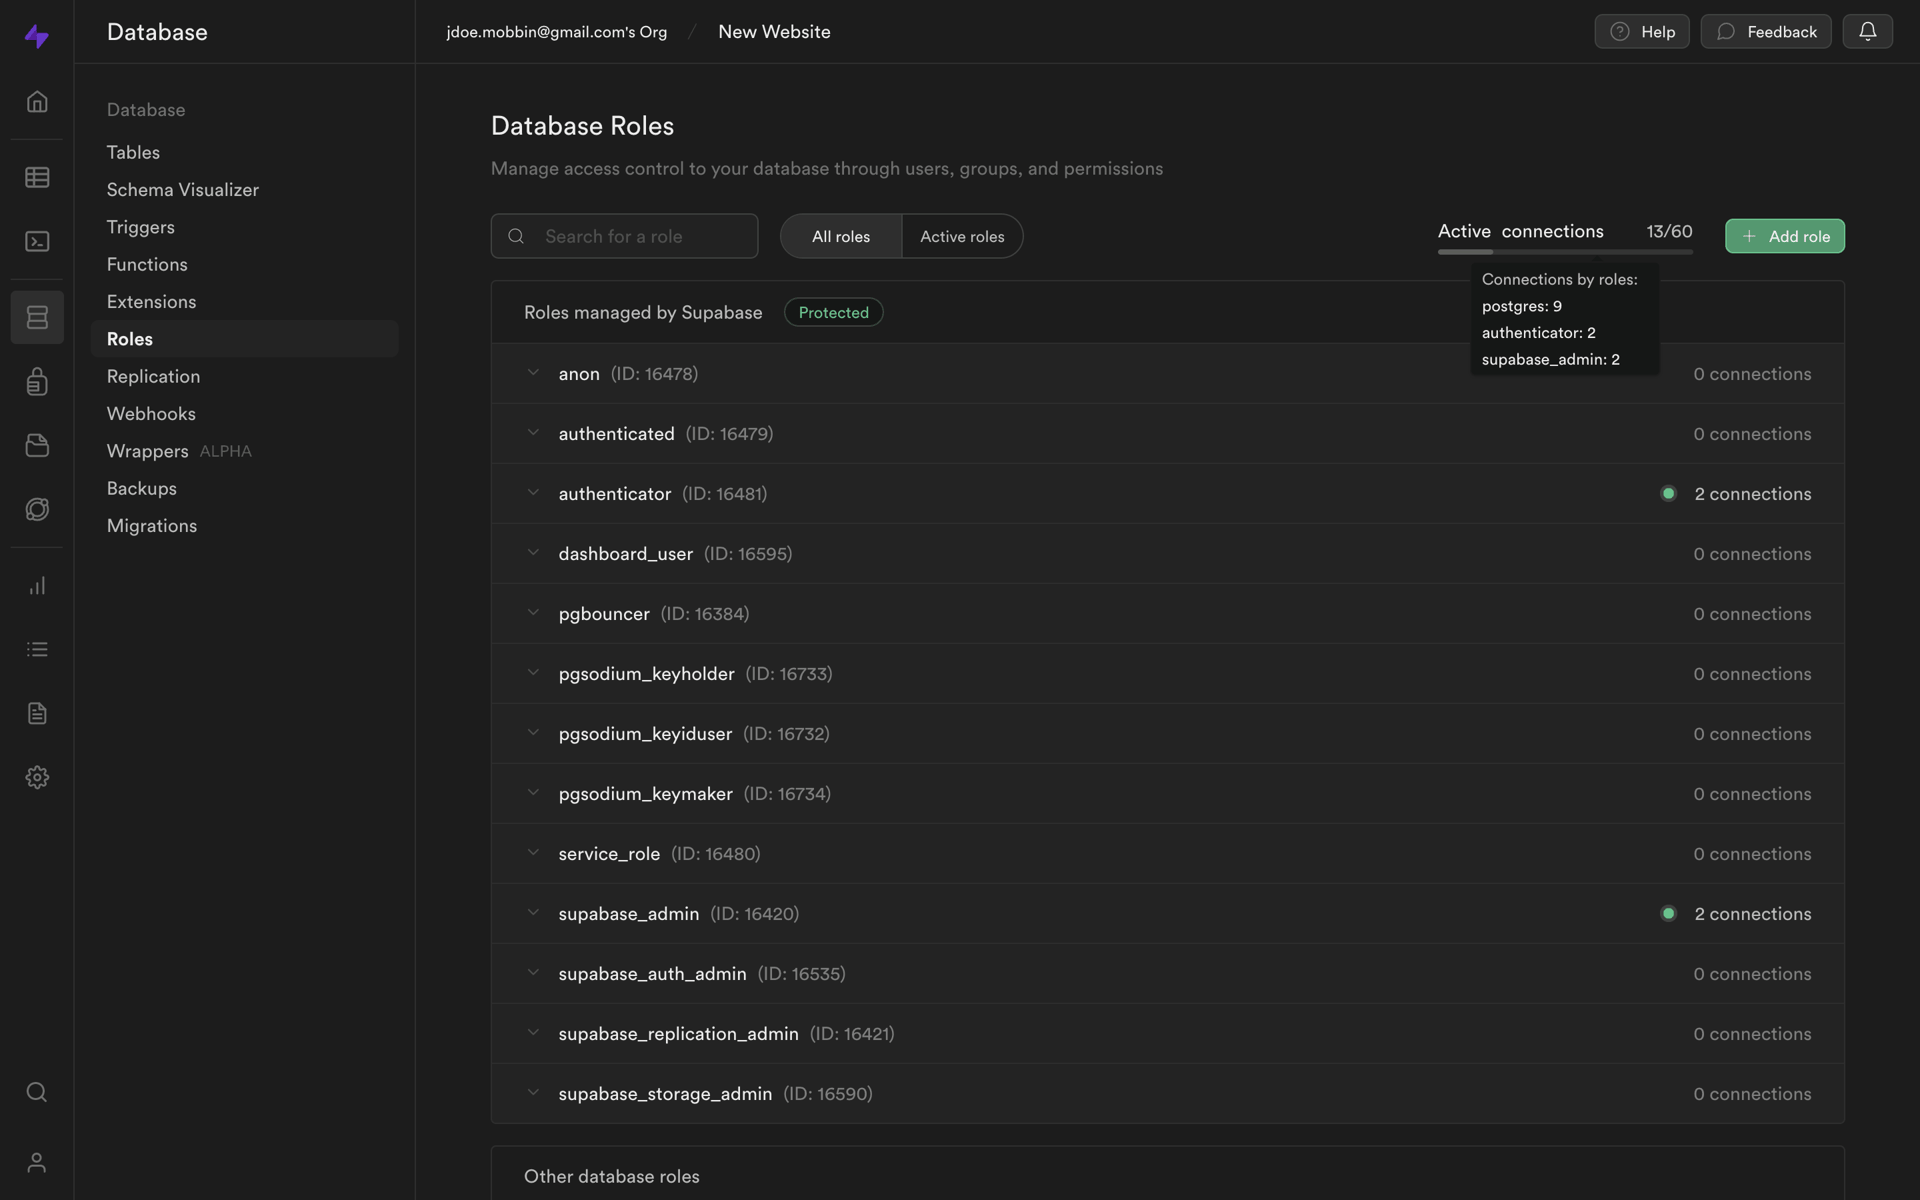Expand the authenticated role chevron
Image resolution: width=1920 pixels, height=1200 pixels.
(533, 433)
